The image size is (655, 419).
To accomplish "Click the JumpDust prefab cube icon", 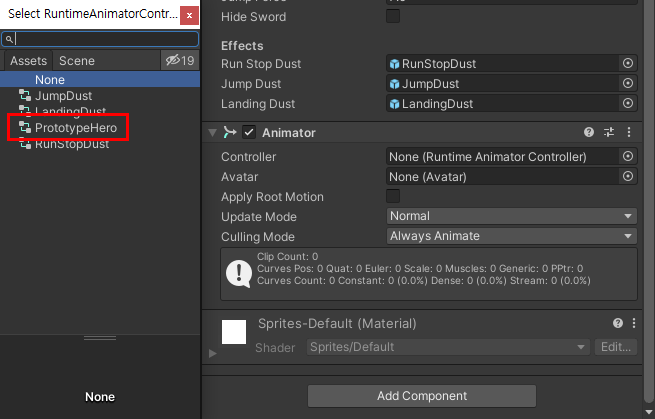I will click(x=394, y=84).
